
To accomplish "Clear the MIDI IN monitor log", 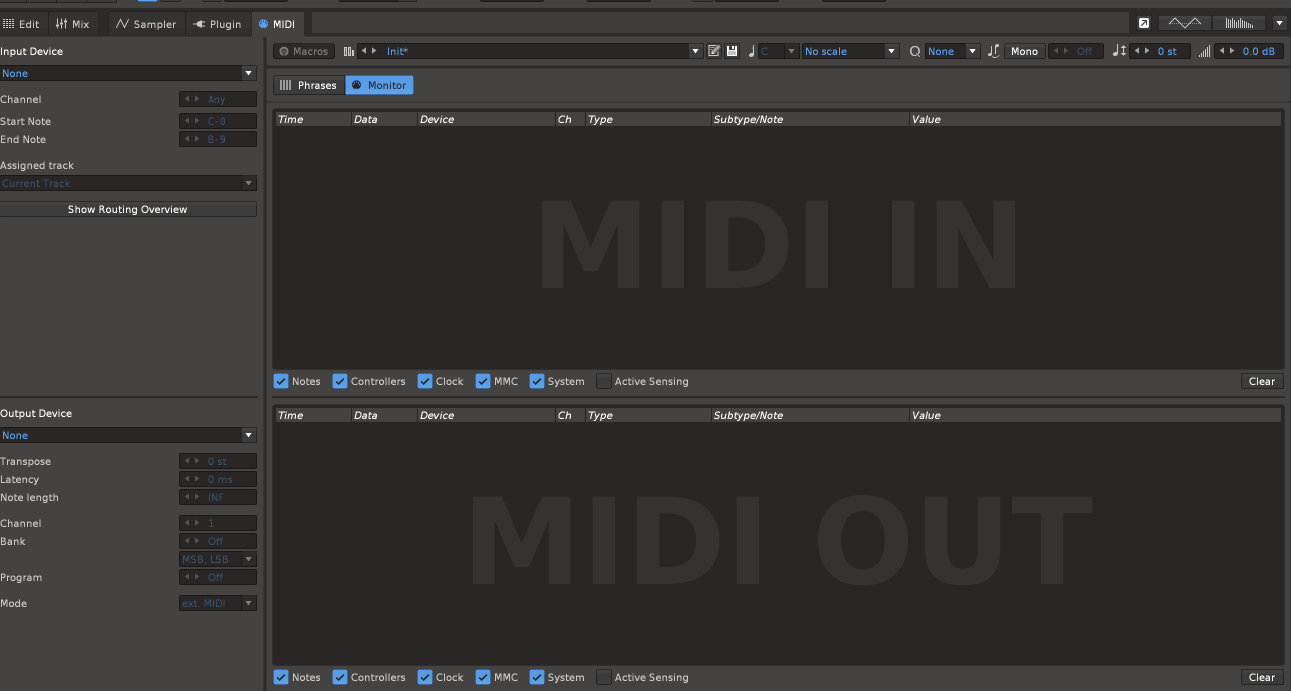I will click(1261, 381).
